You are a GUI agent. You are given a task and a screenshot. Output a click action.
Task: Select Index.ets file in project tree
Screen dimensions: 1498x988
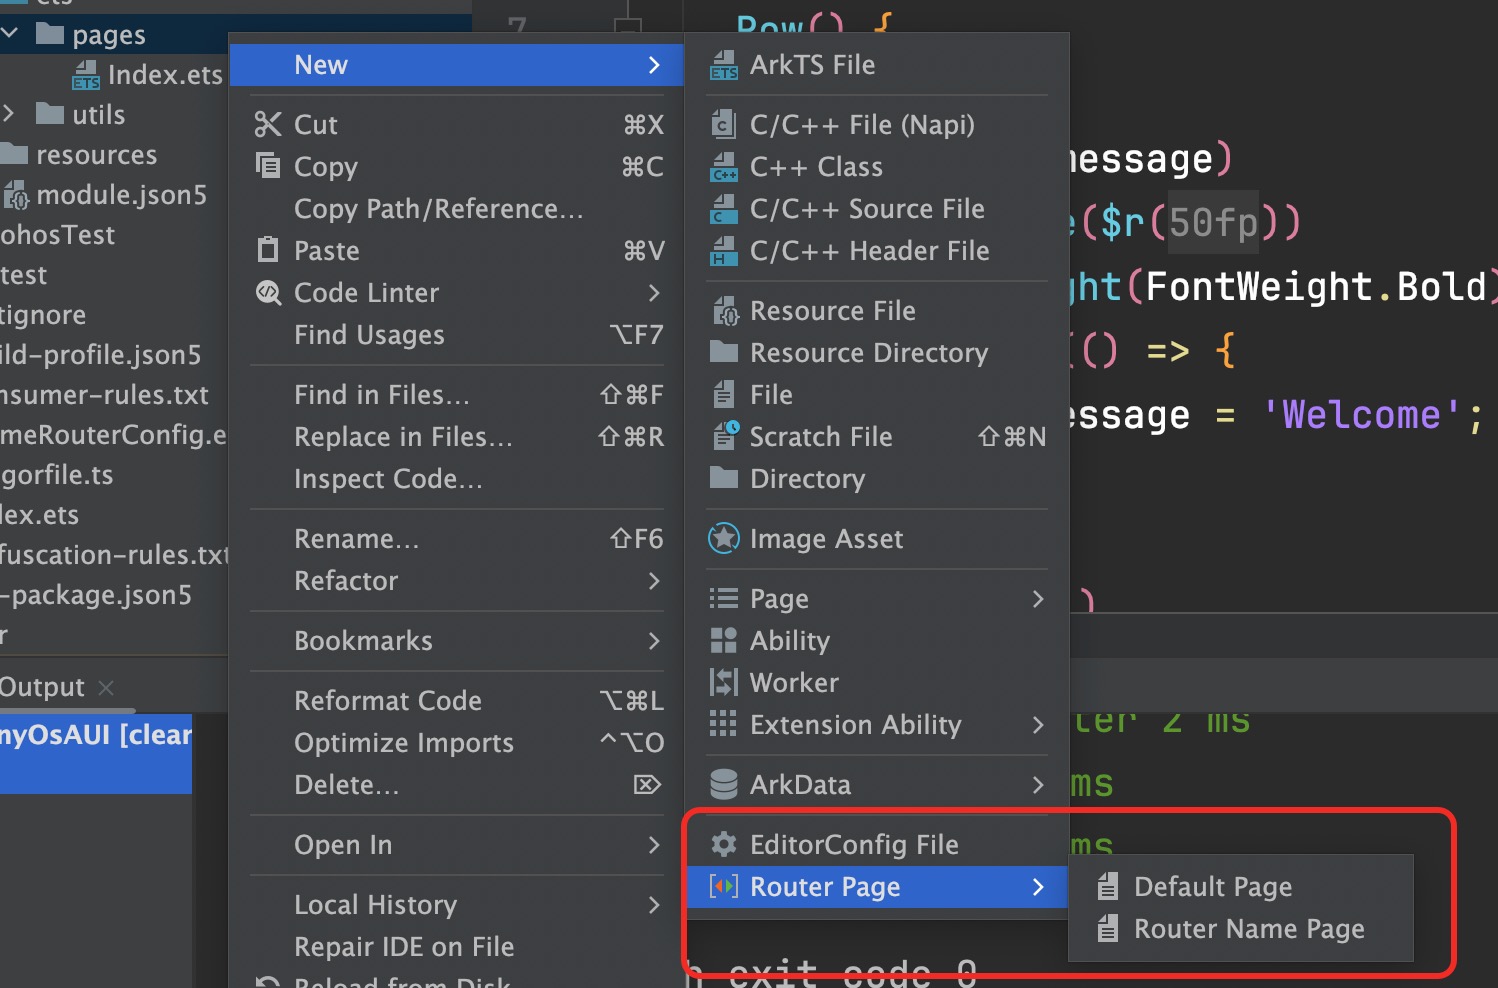[148, 75]
